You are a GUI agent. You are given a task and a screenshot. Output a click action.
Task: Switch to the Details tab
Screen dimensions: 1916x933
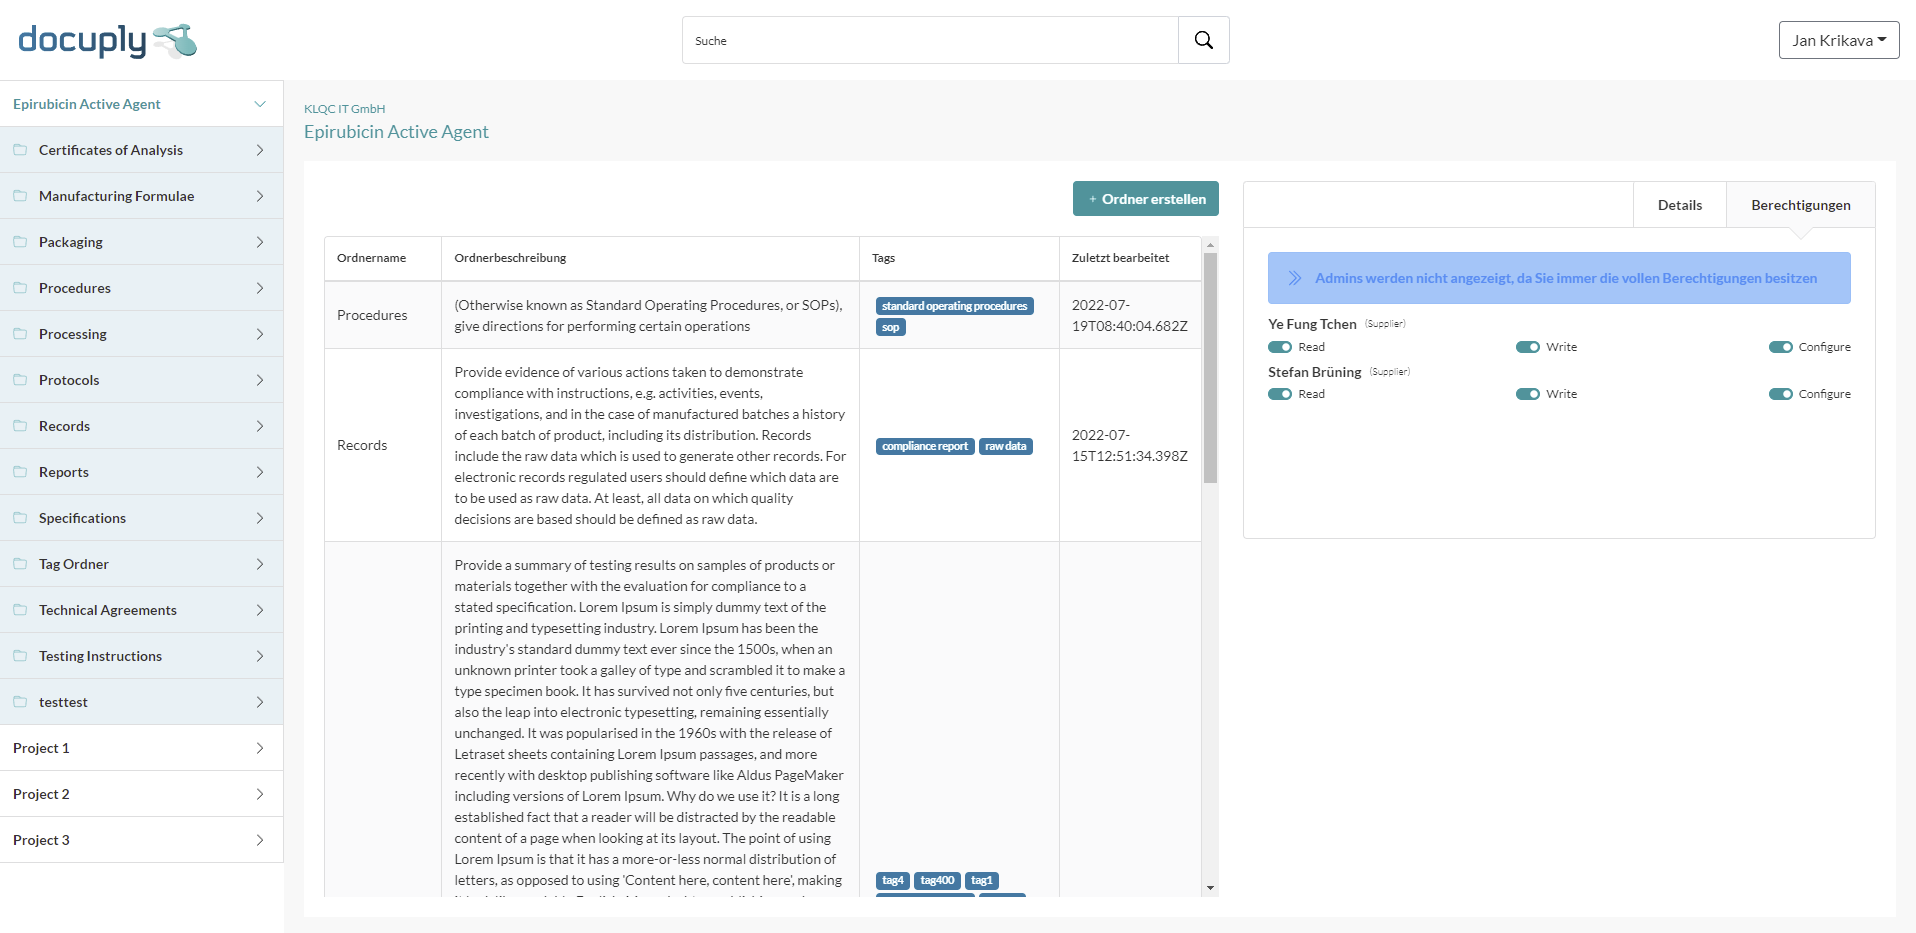click(1679, 205)
